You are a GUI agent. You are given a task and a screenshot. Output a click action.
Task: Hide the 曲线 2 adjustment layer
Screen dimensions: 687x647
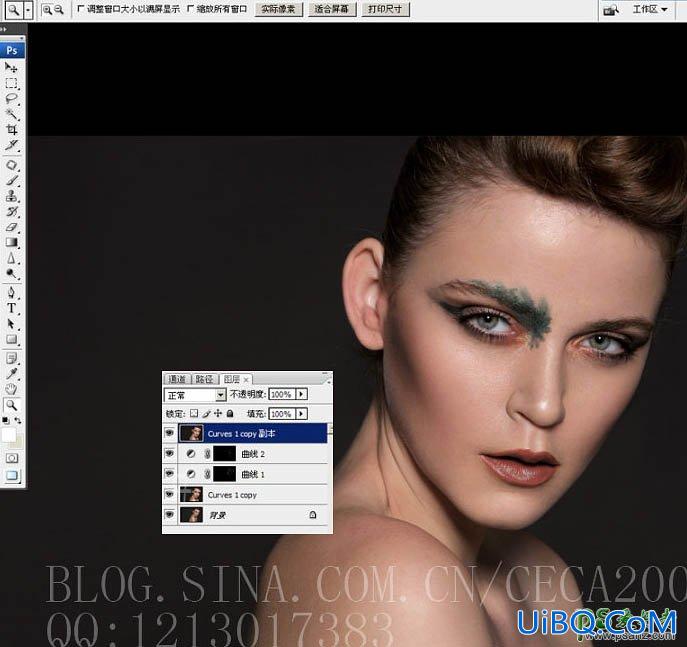tap(170, 454)
